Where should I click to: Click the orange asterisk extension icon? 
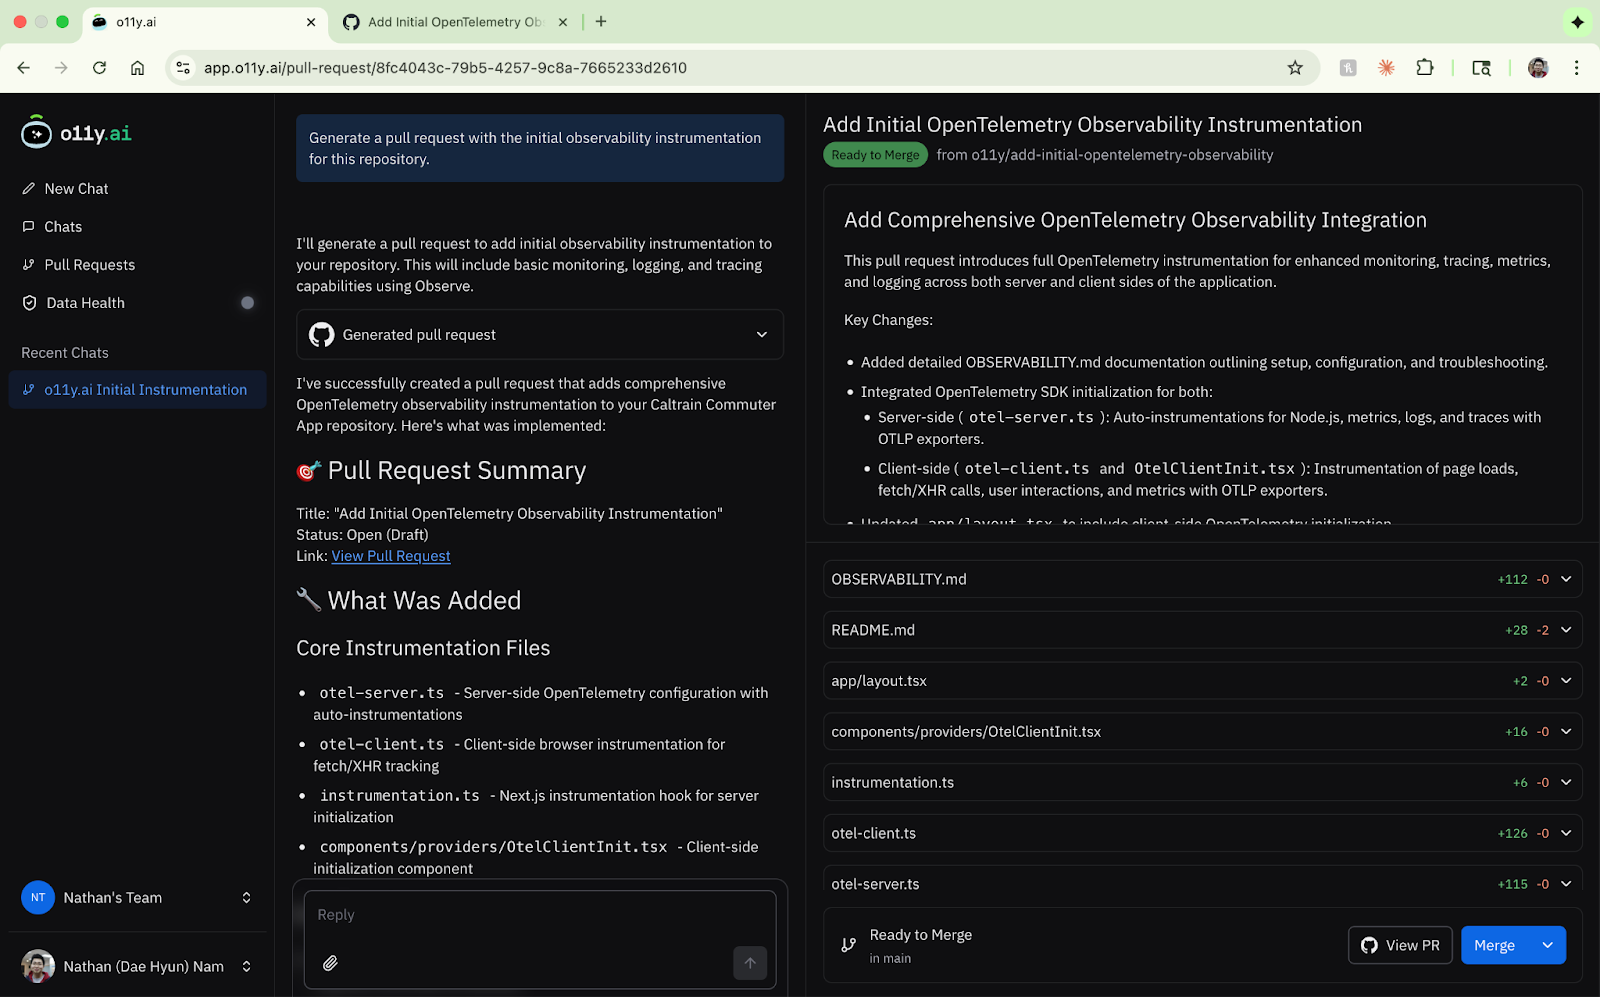click(x=1386, y=68)
